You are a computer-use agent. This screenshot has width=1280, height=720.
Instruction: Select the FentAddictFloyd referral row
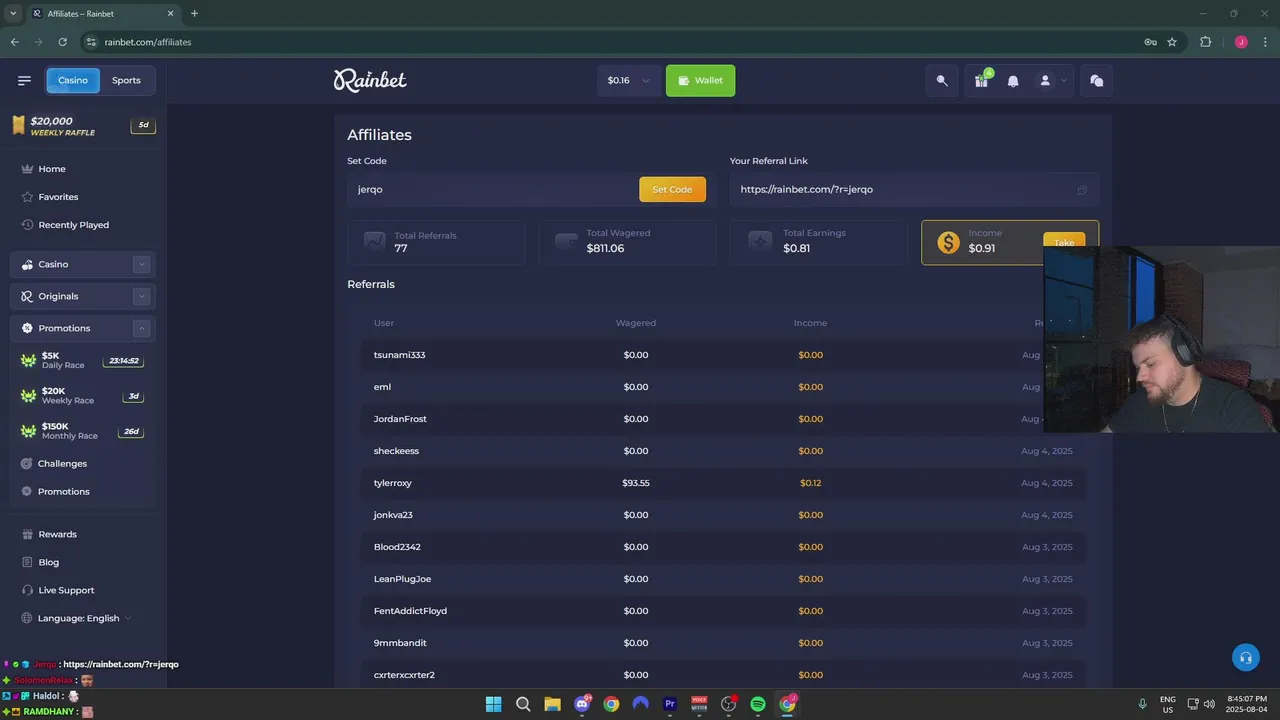[723, 611]
